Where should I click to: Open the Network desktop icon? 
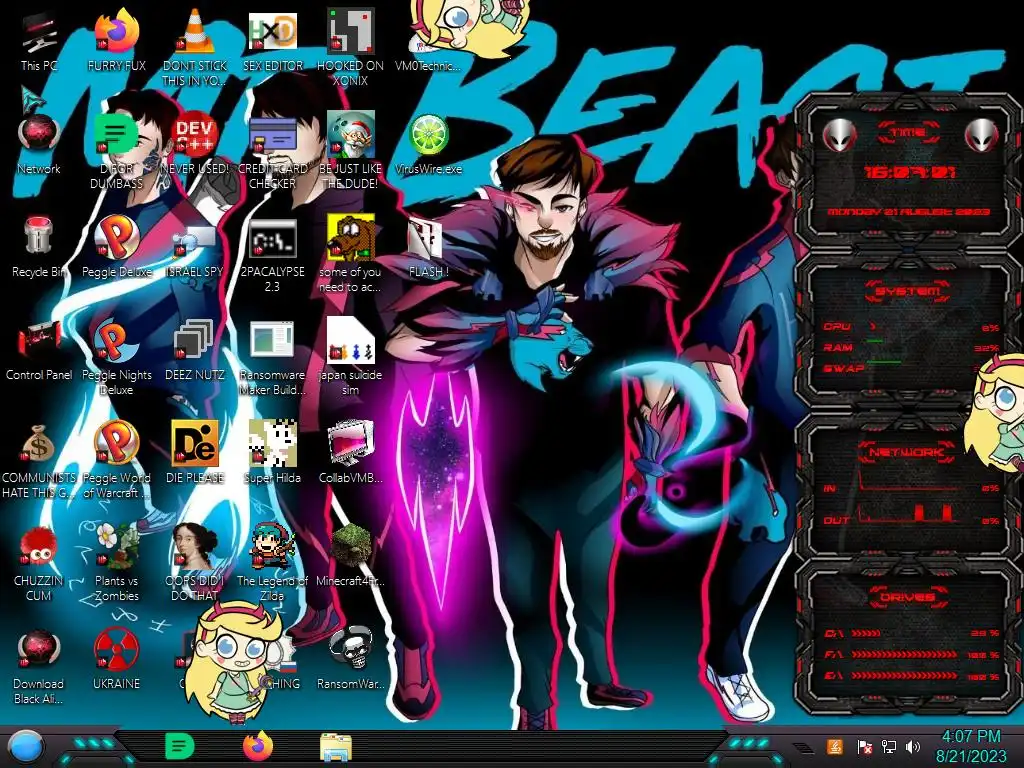coord(39,144)
